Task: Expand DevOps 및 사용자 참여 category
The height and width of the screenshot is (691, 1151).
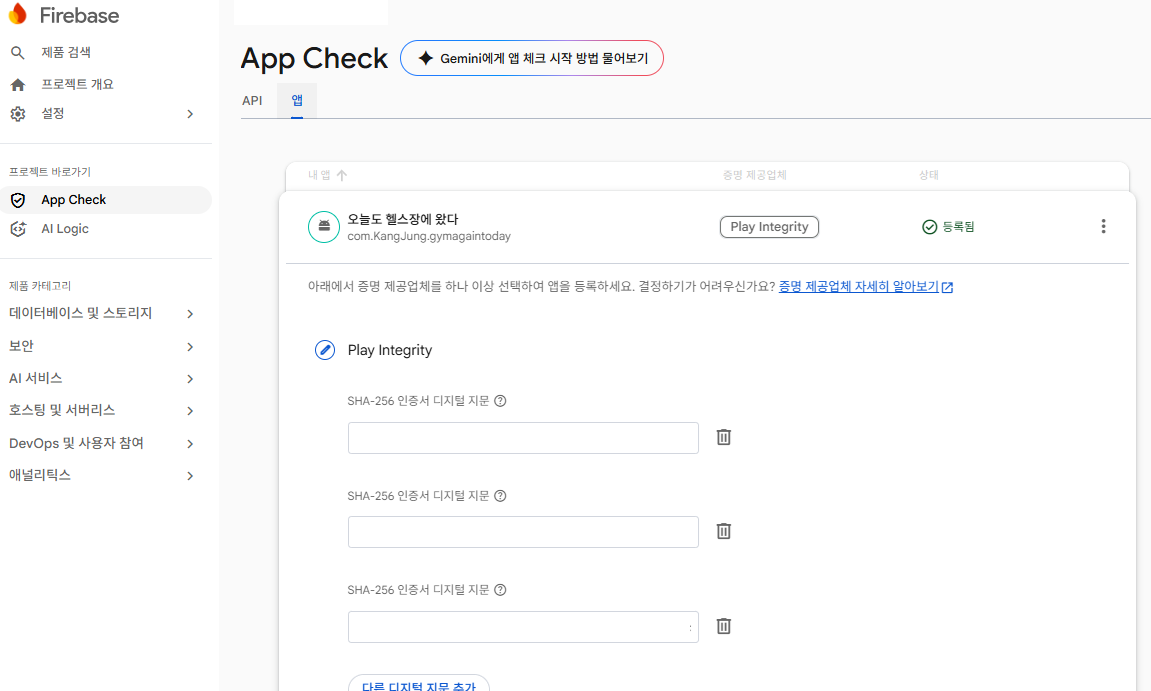Action: point(190,444)
